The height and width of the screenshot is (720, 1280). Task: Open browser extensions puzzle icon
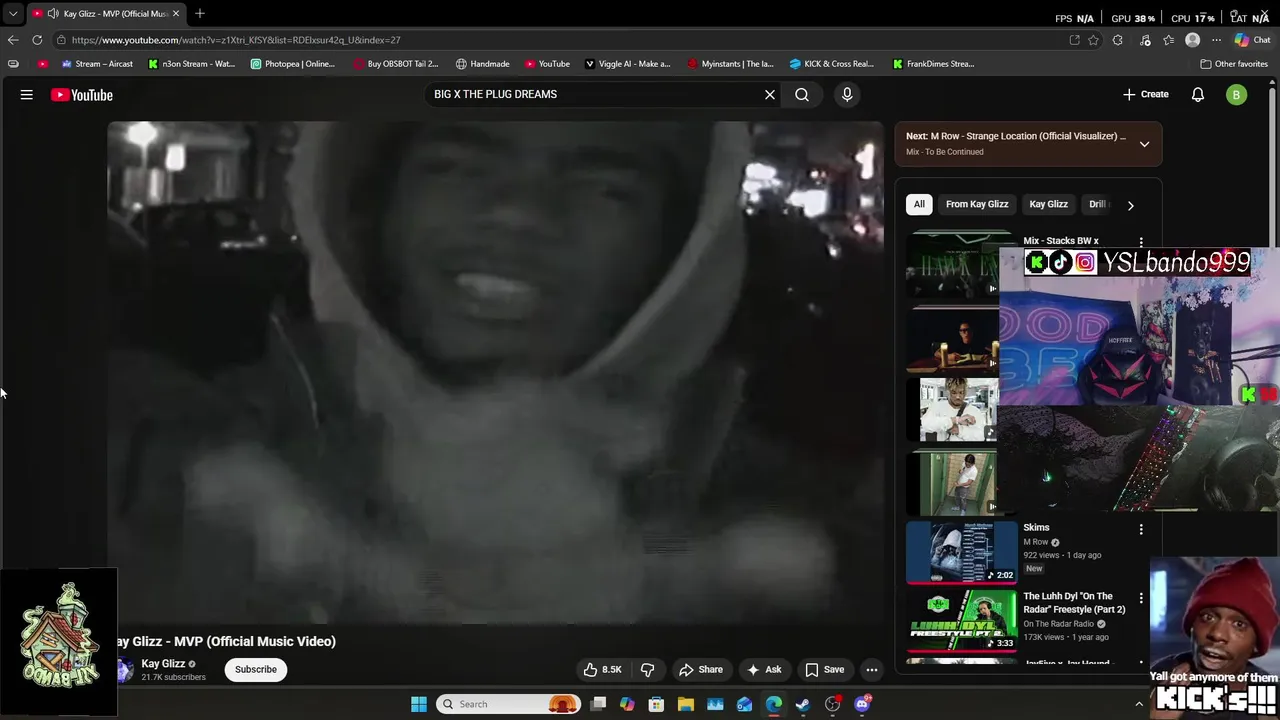(1118, 40)
